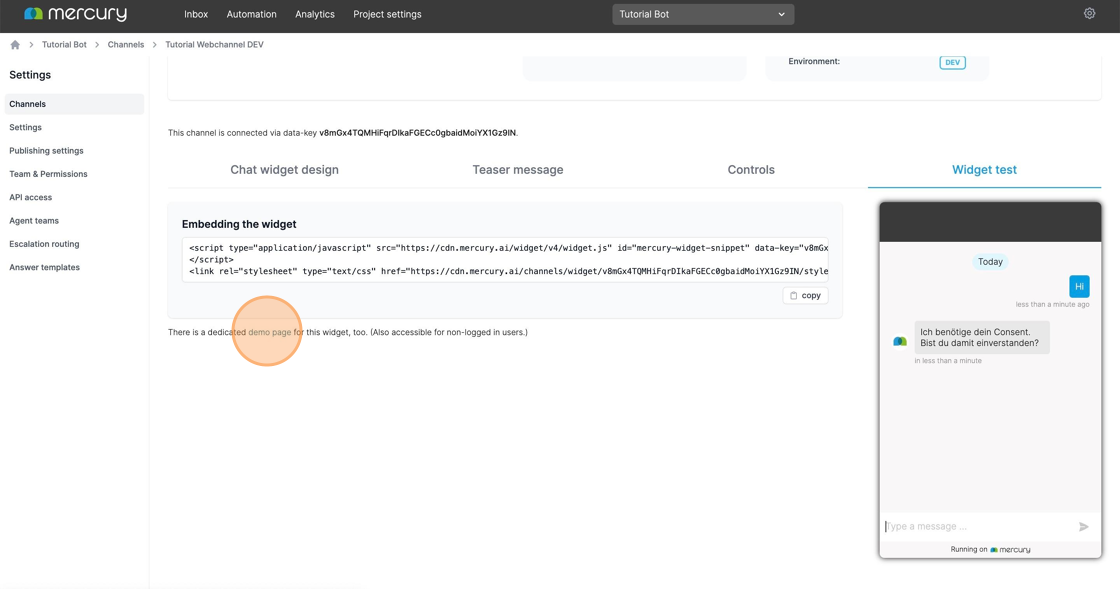Open Team & Permissions in sidebar
Image resolution: width=1120 pixels, height=589 pixels.
(49, 174)
